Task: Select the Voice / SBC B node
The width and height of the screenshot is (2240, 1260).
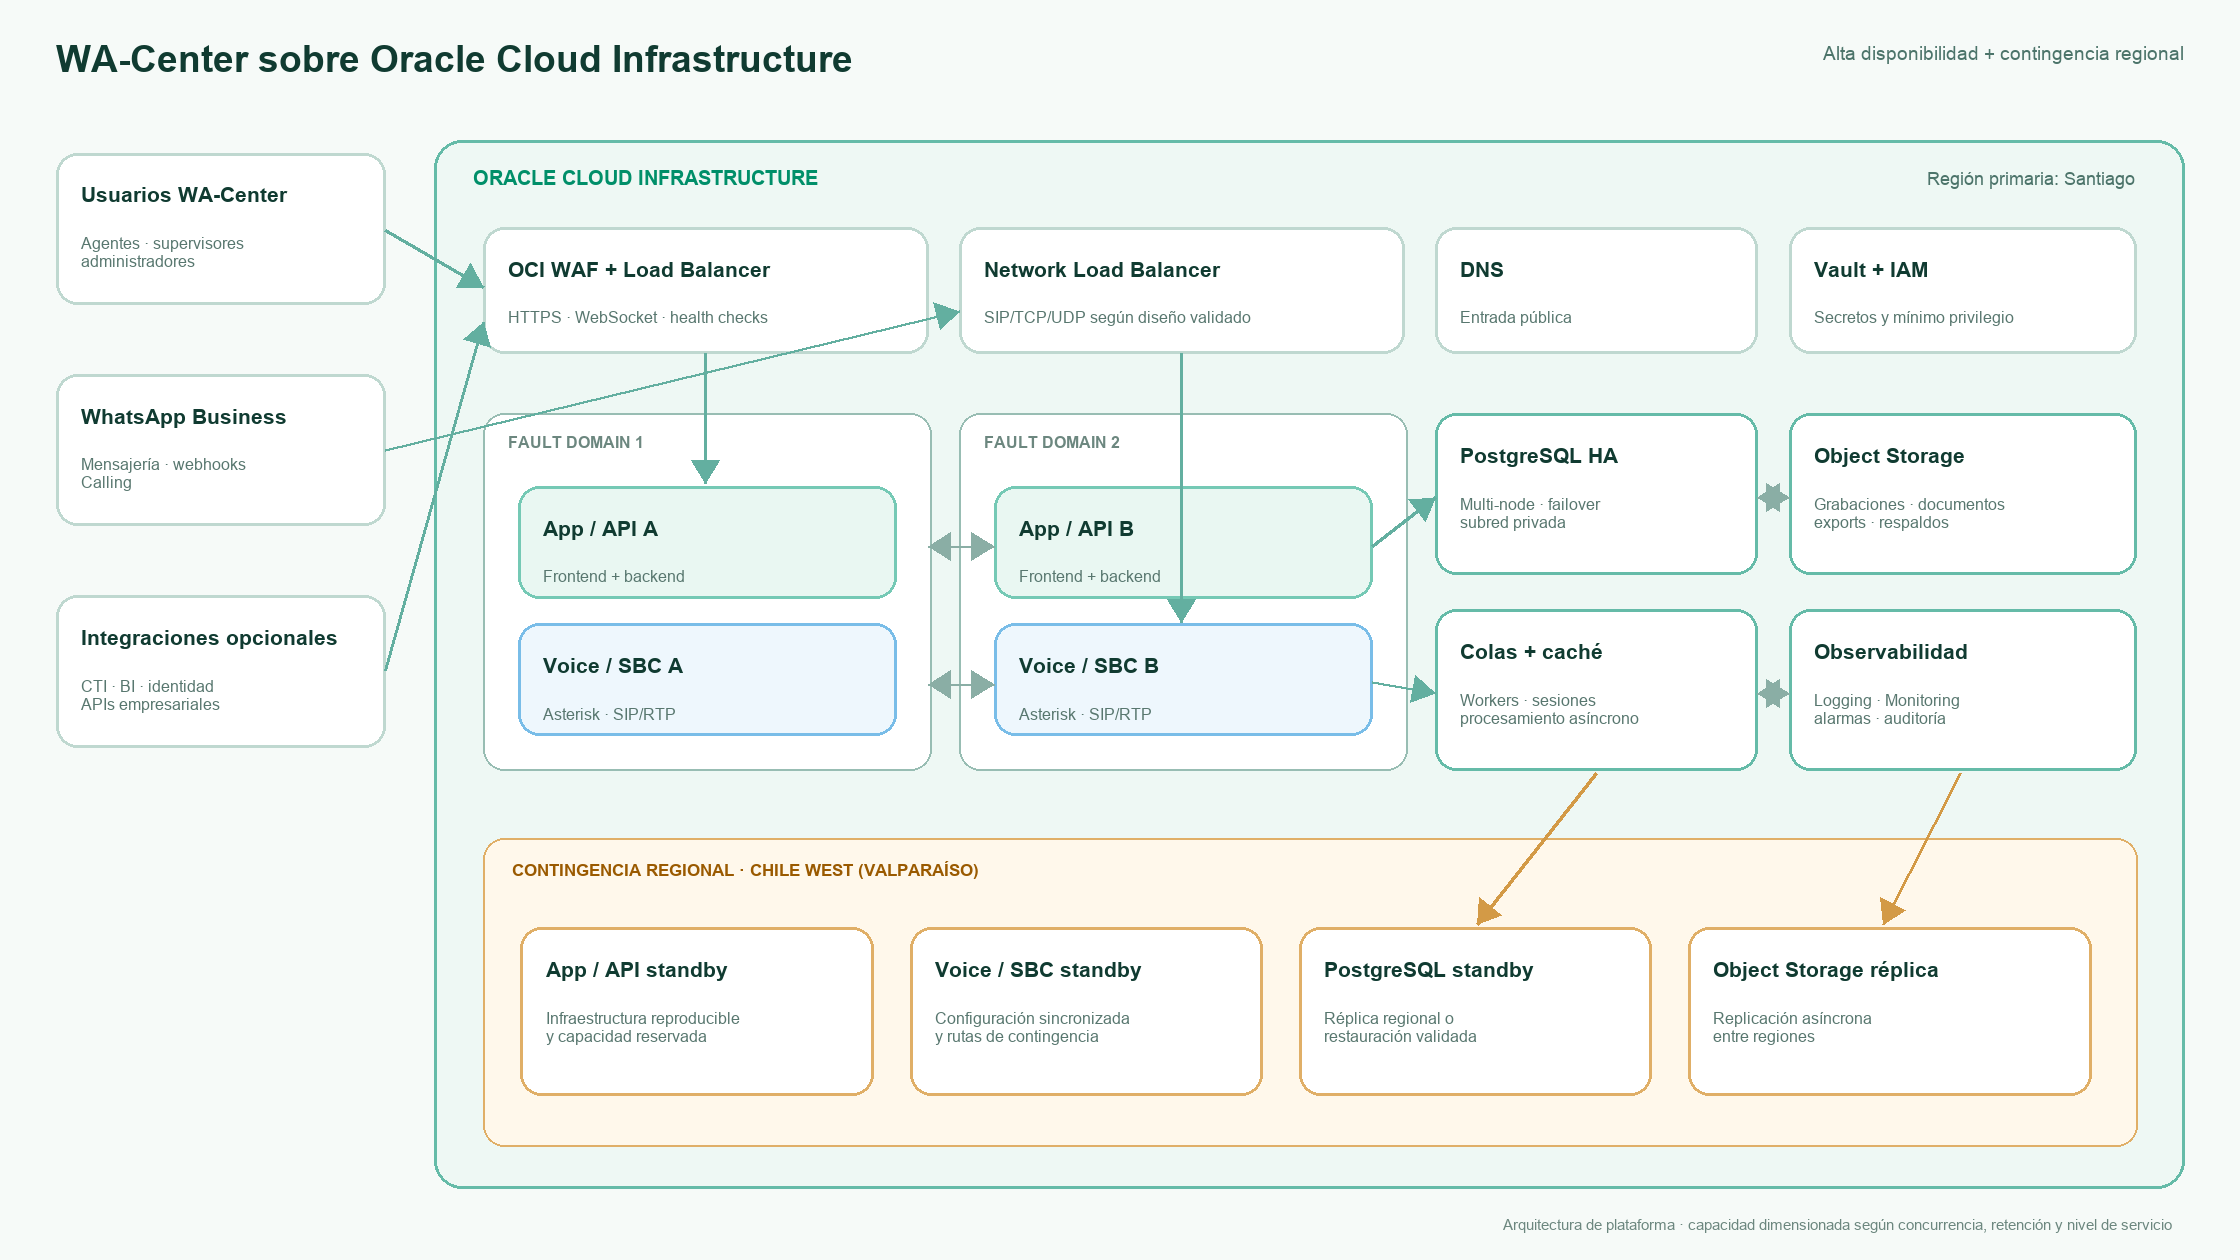Action: (x=1183, y=680)
